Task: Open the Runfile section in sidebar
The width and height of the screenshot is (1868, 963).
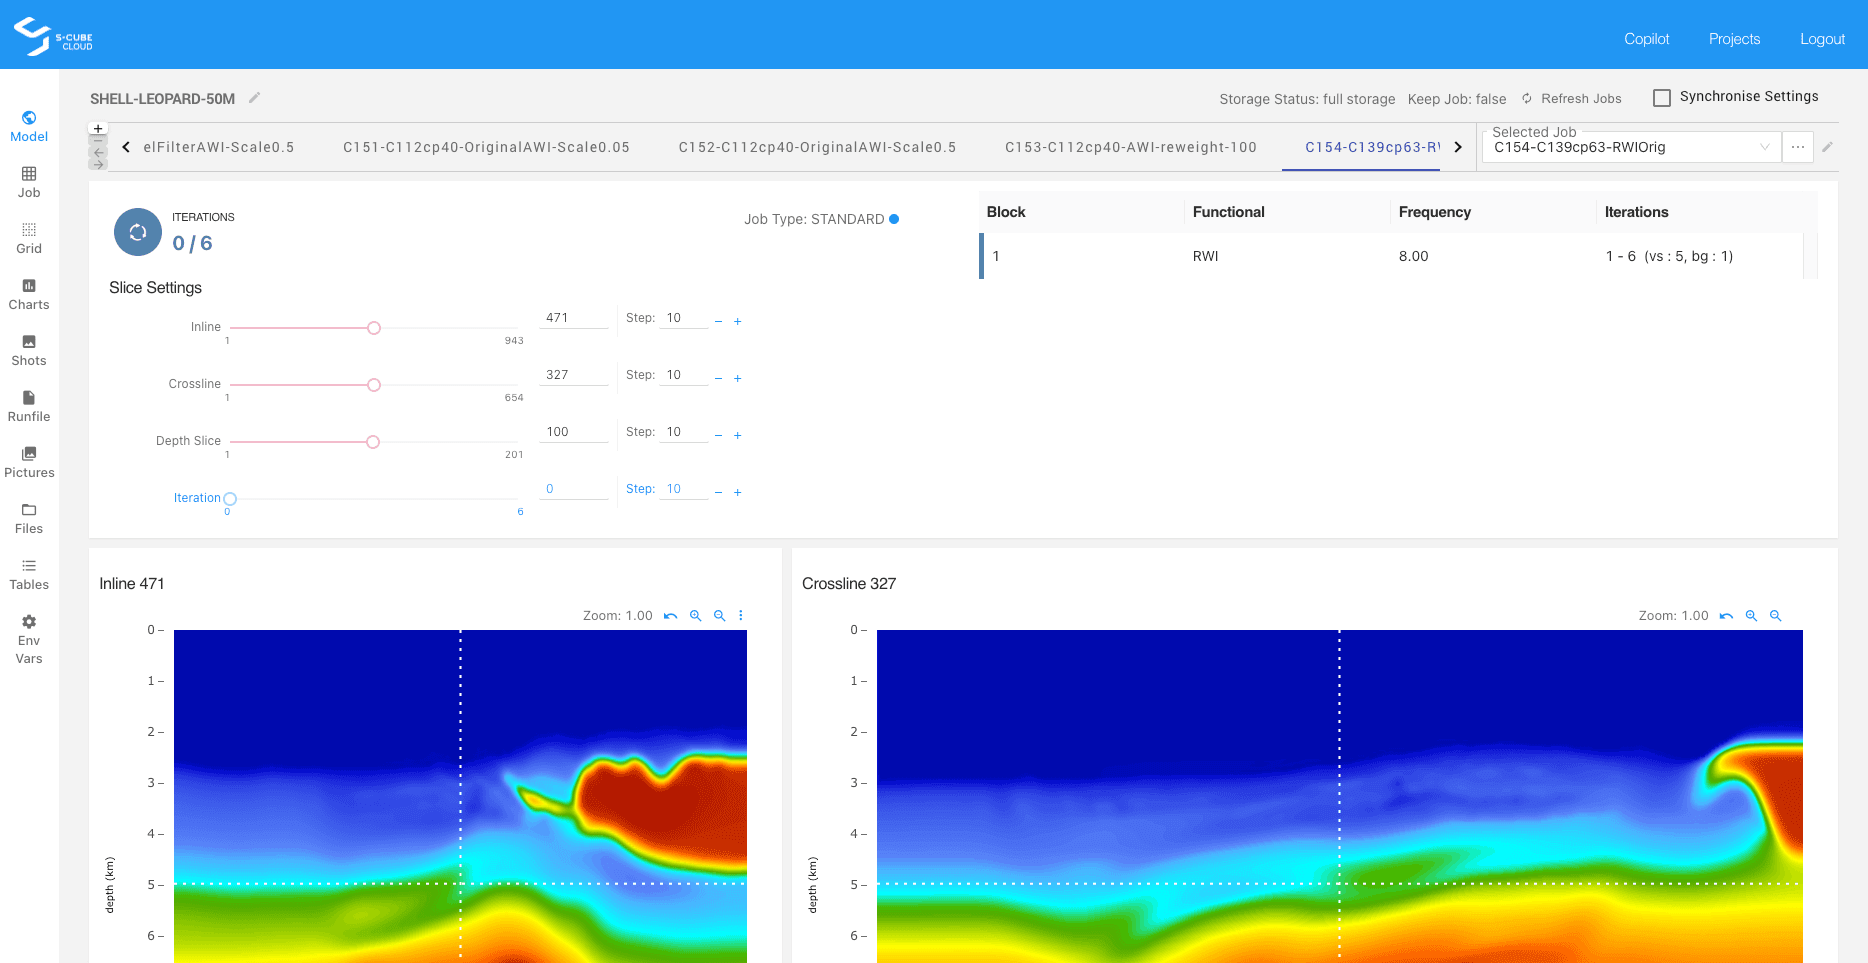Action: click(x=29, y=407)
